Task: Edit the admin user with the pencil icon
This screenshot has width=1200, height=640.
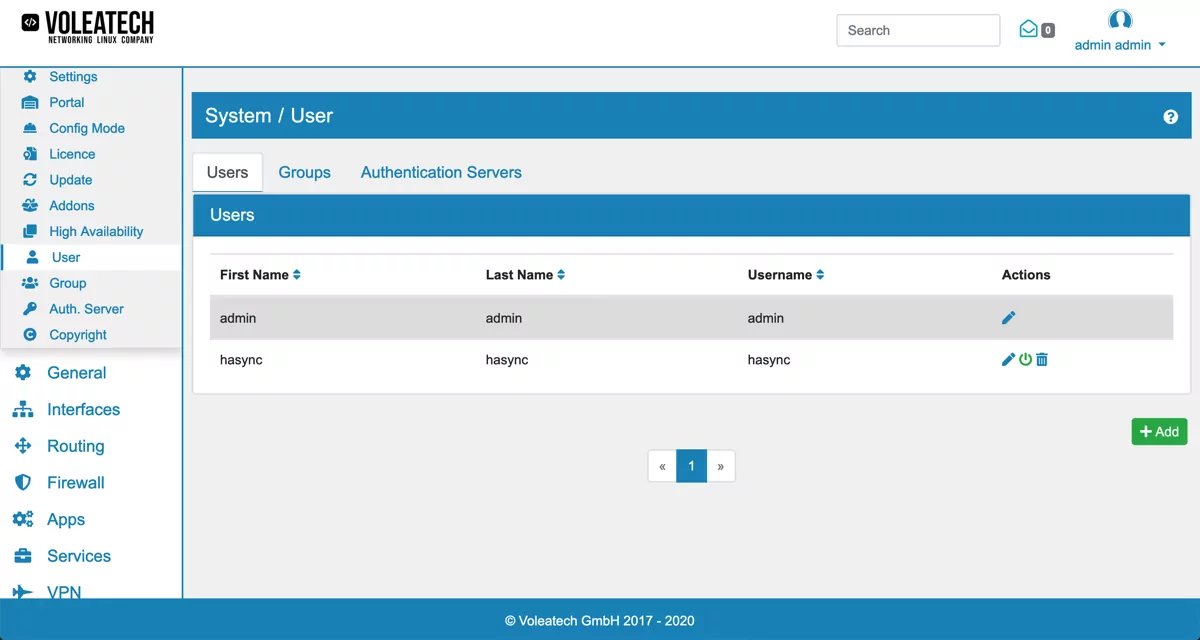Action: coord(1008,317)
